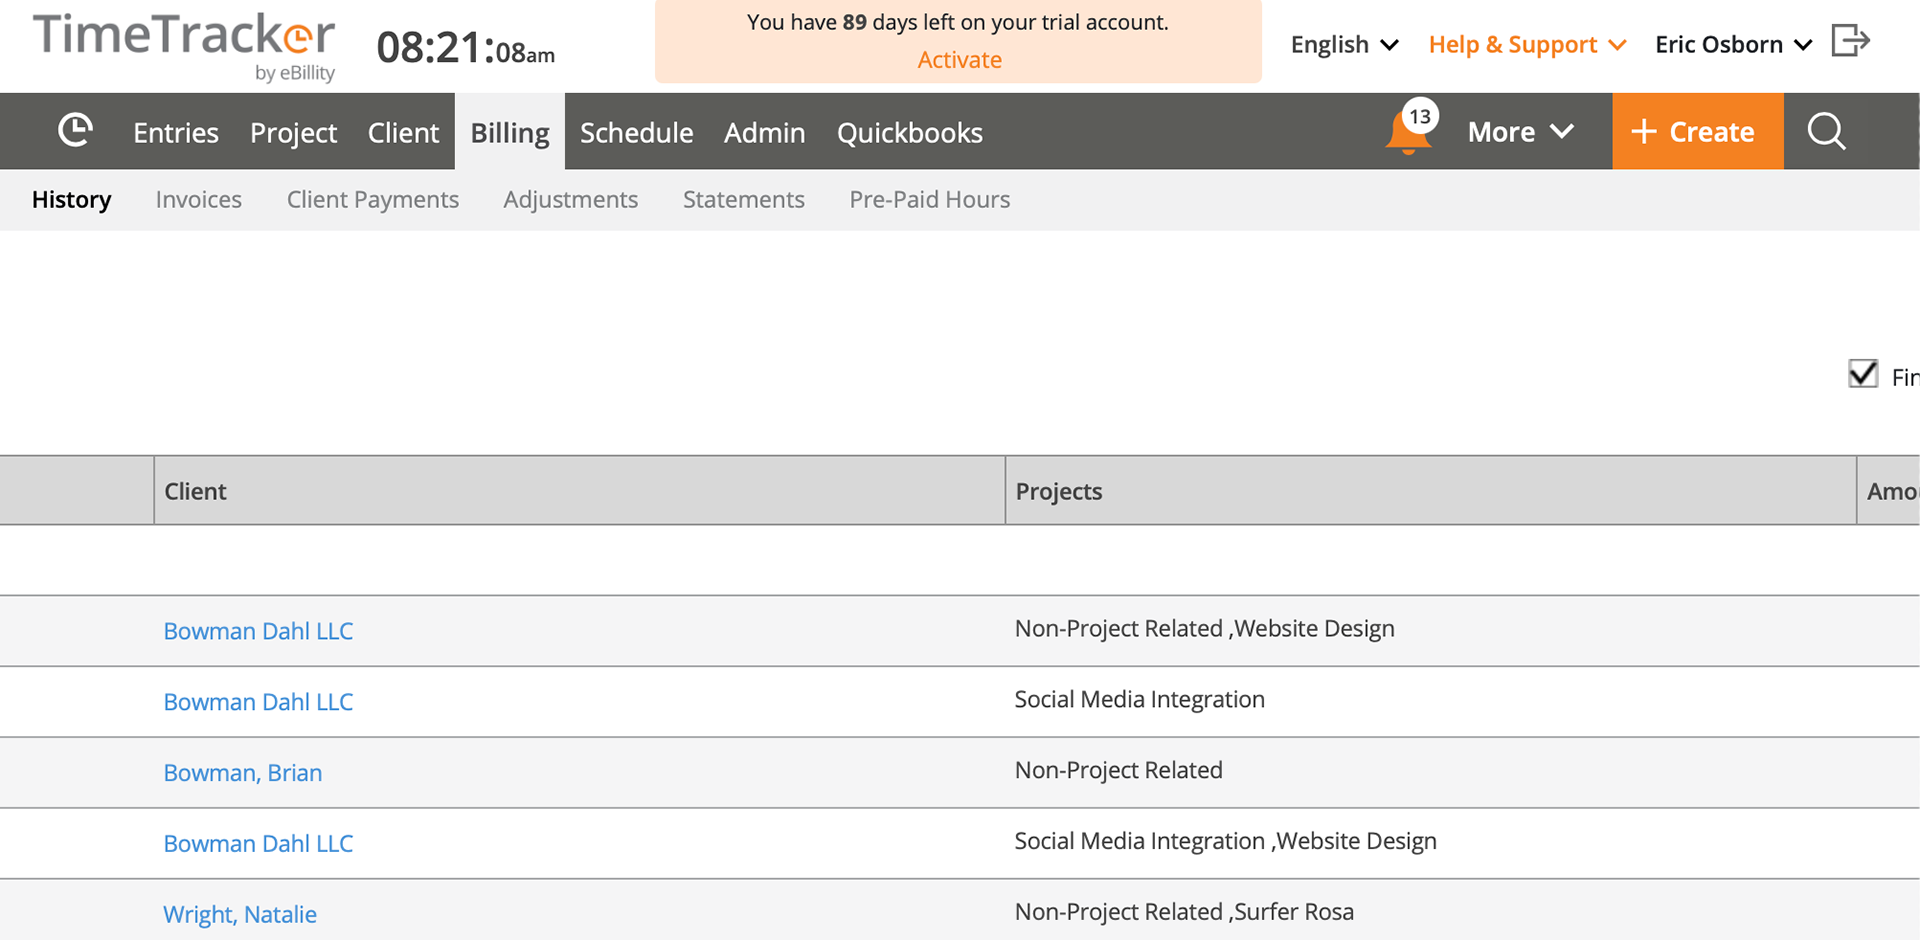Open the Bowman, Brian client link
Image resolution: width=1920 pixels, height=940 pixels.
pyautogui.click(x=243, y=773)
